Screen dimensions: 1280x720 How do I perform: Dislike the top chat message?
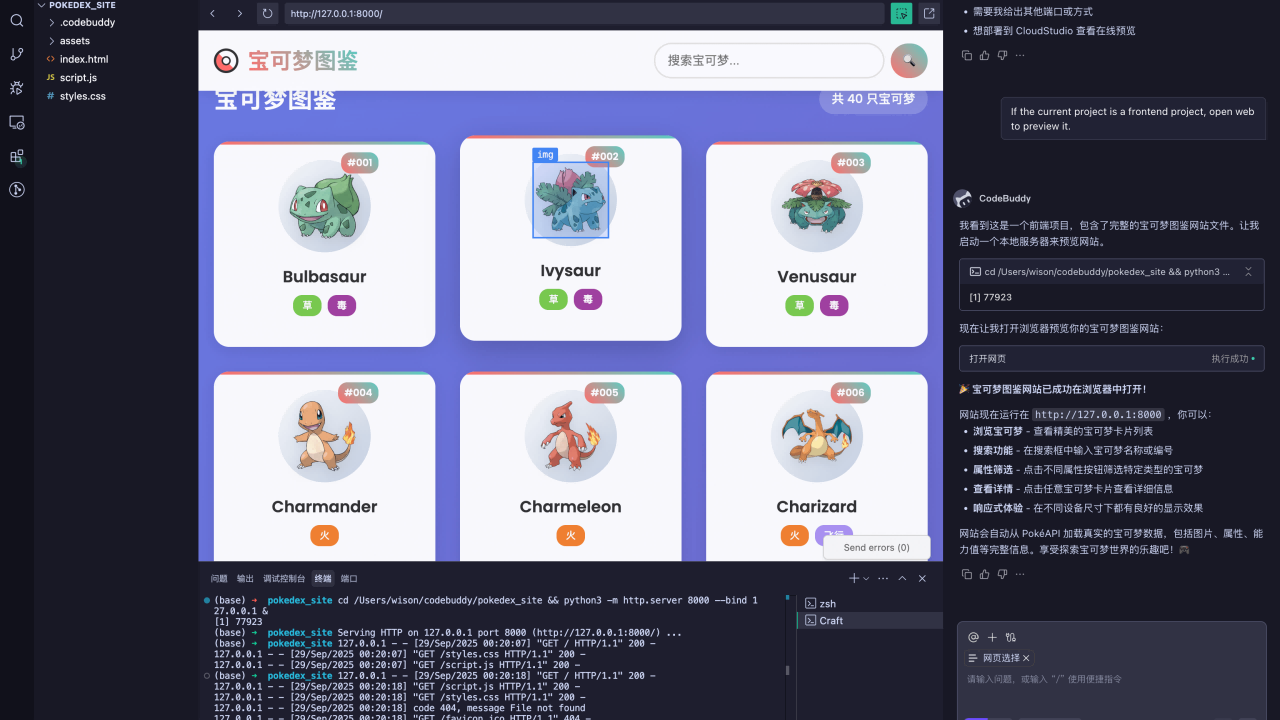[x=1002, y=55]
